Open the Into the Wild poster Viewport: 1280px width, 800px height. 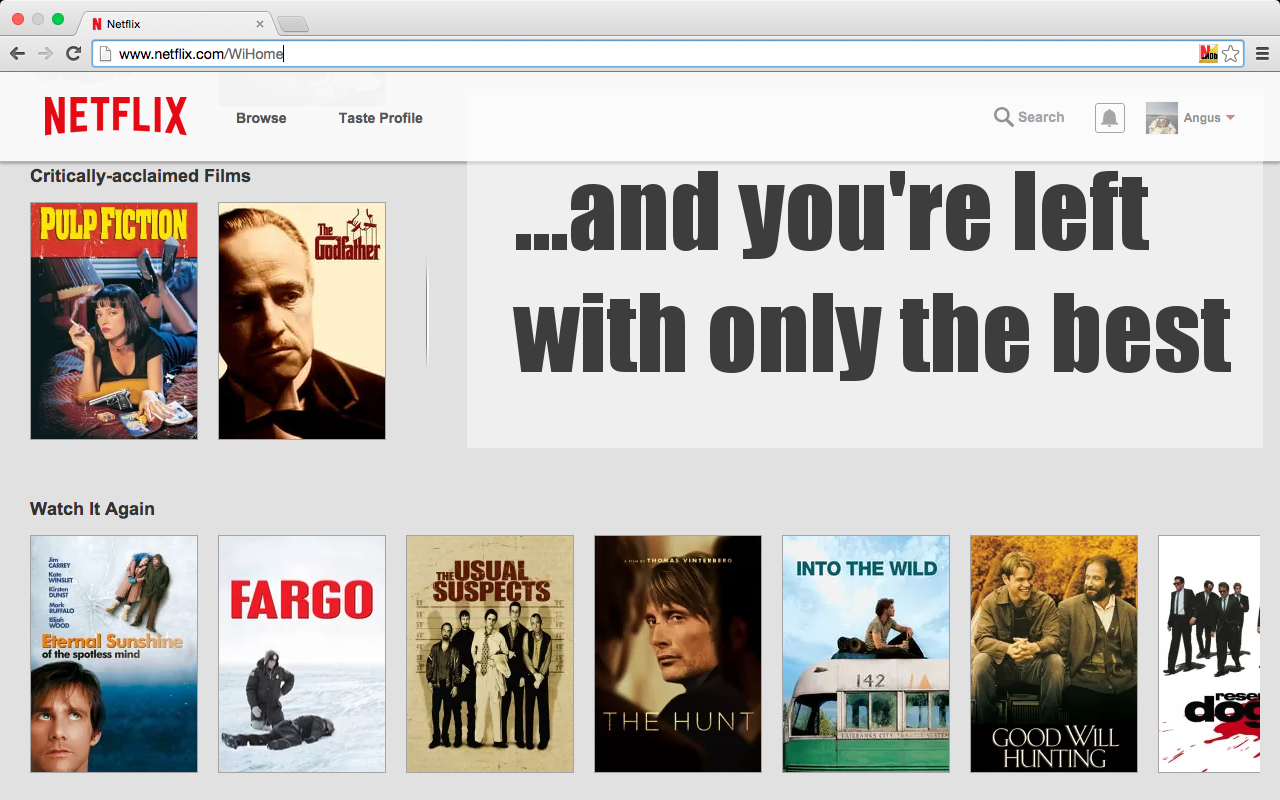click(866, 654)
